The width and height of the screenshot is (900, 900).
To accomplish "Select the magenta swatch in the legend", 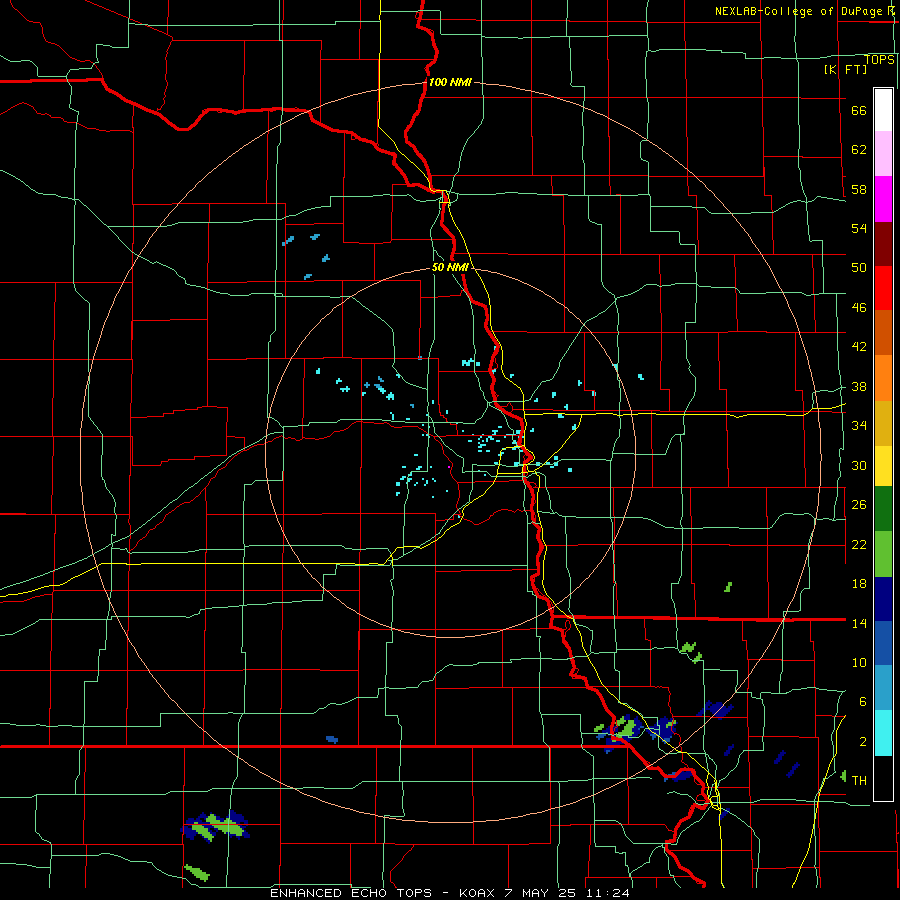I will coord(883,199).
